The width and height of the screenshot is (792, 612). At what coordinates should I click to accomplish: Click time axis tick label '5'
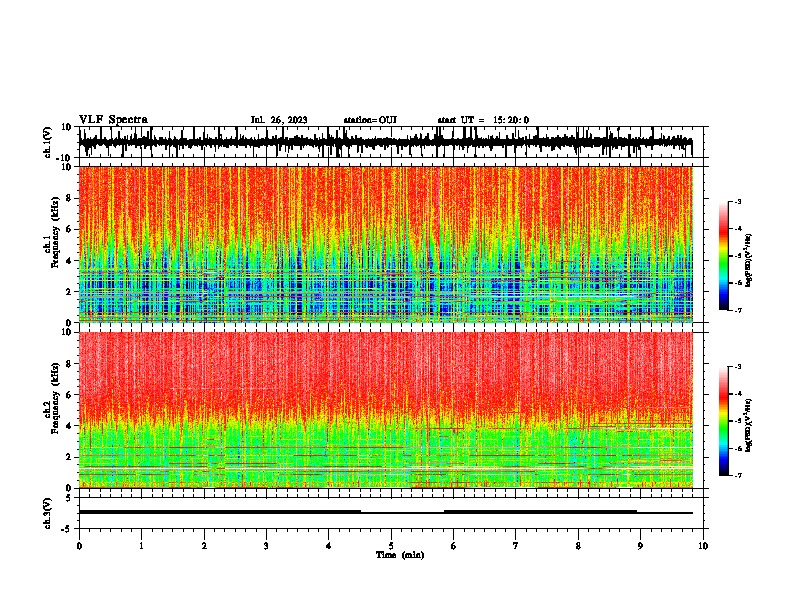[391, 546]
